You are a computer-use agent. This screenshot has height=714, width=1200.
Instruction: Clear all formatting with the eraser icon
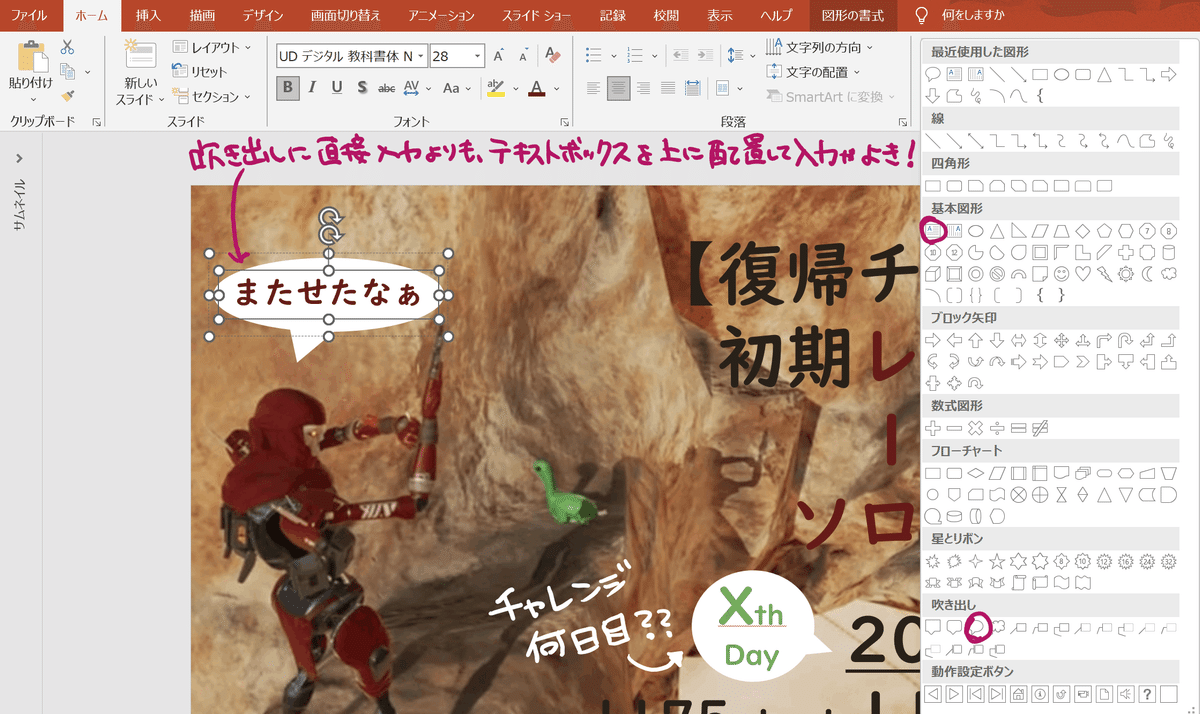pyautogui.click(x=553, y=56)
